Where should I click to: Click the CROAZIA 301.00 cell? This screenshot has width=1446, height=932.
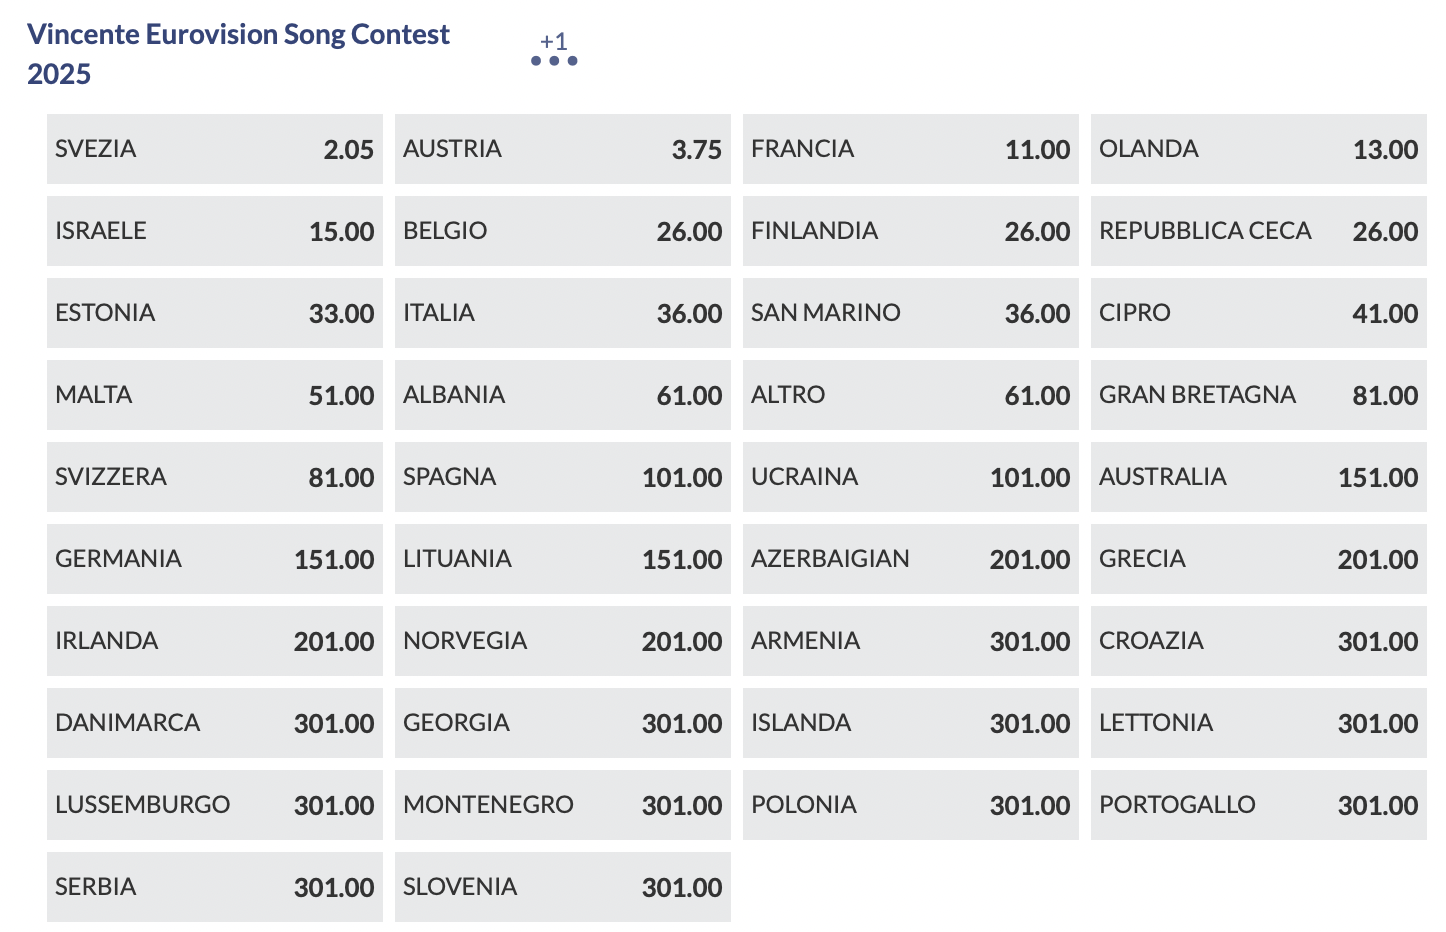1258,641
